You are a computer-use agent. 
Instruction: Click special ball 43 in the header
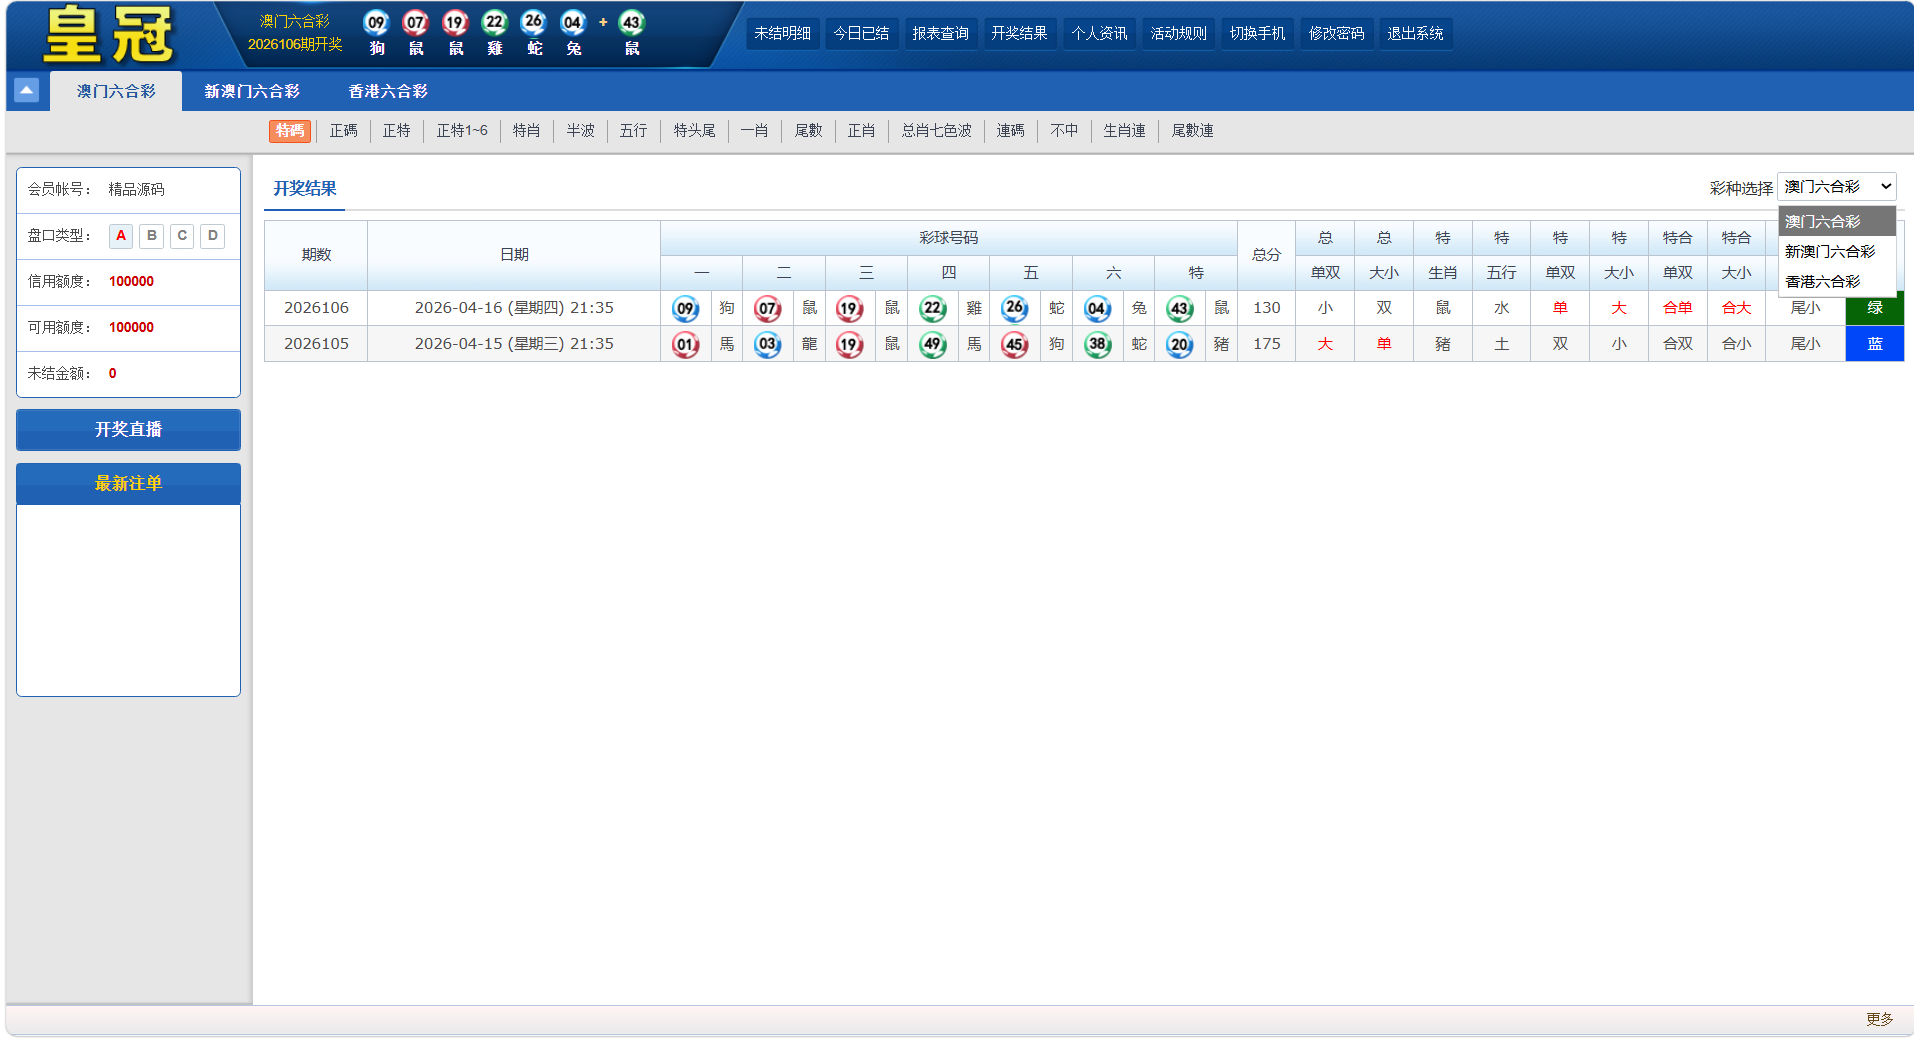(x=631, y=23)
